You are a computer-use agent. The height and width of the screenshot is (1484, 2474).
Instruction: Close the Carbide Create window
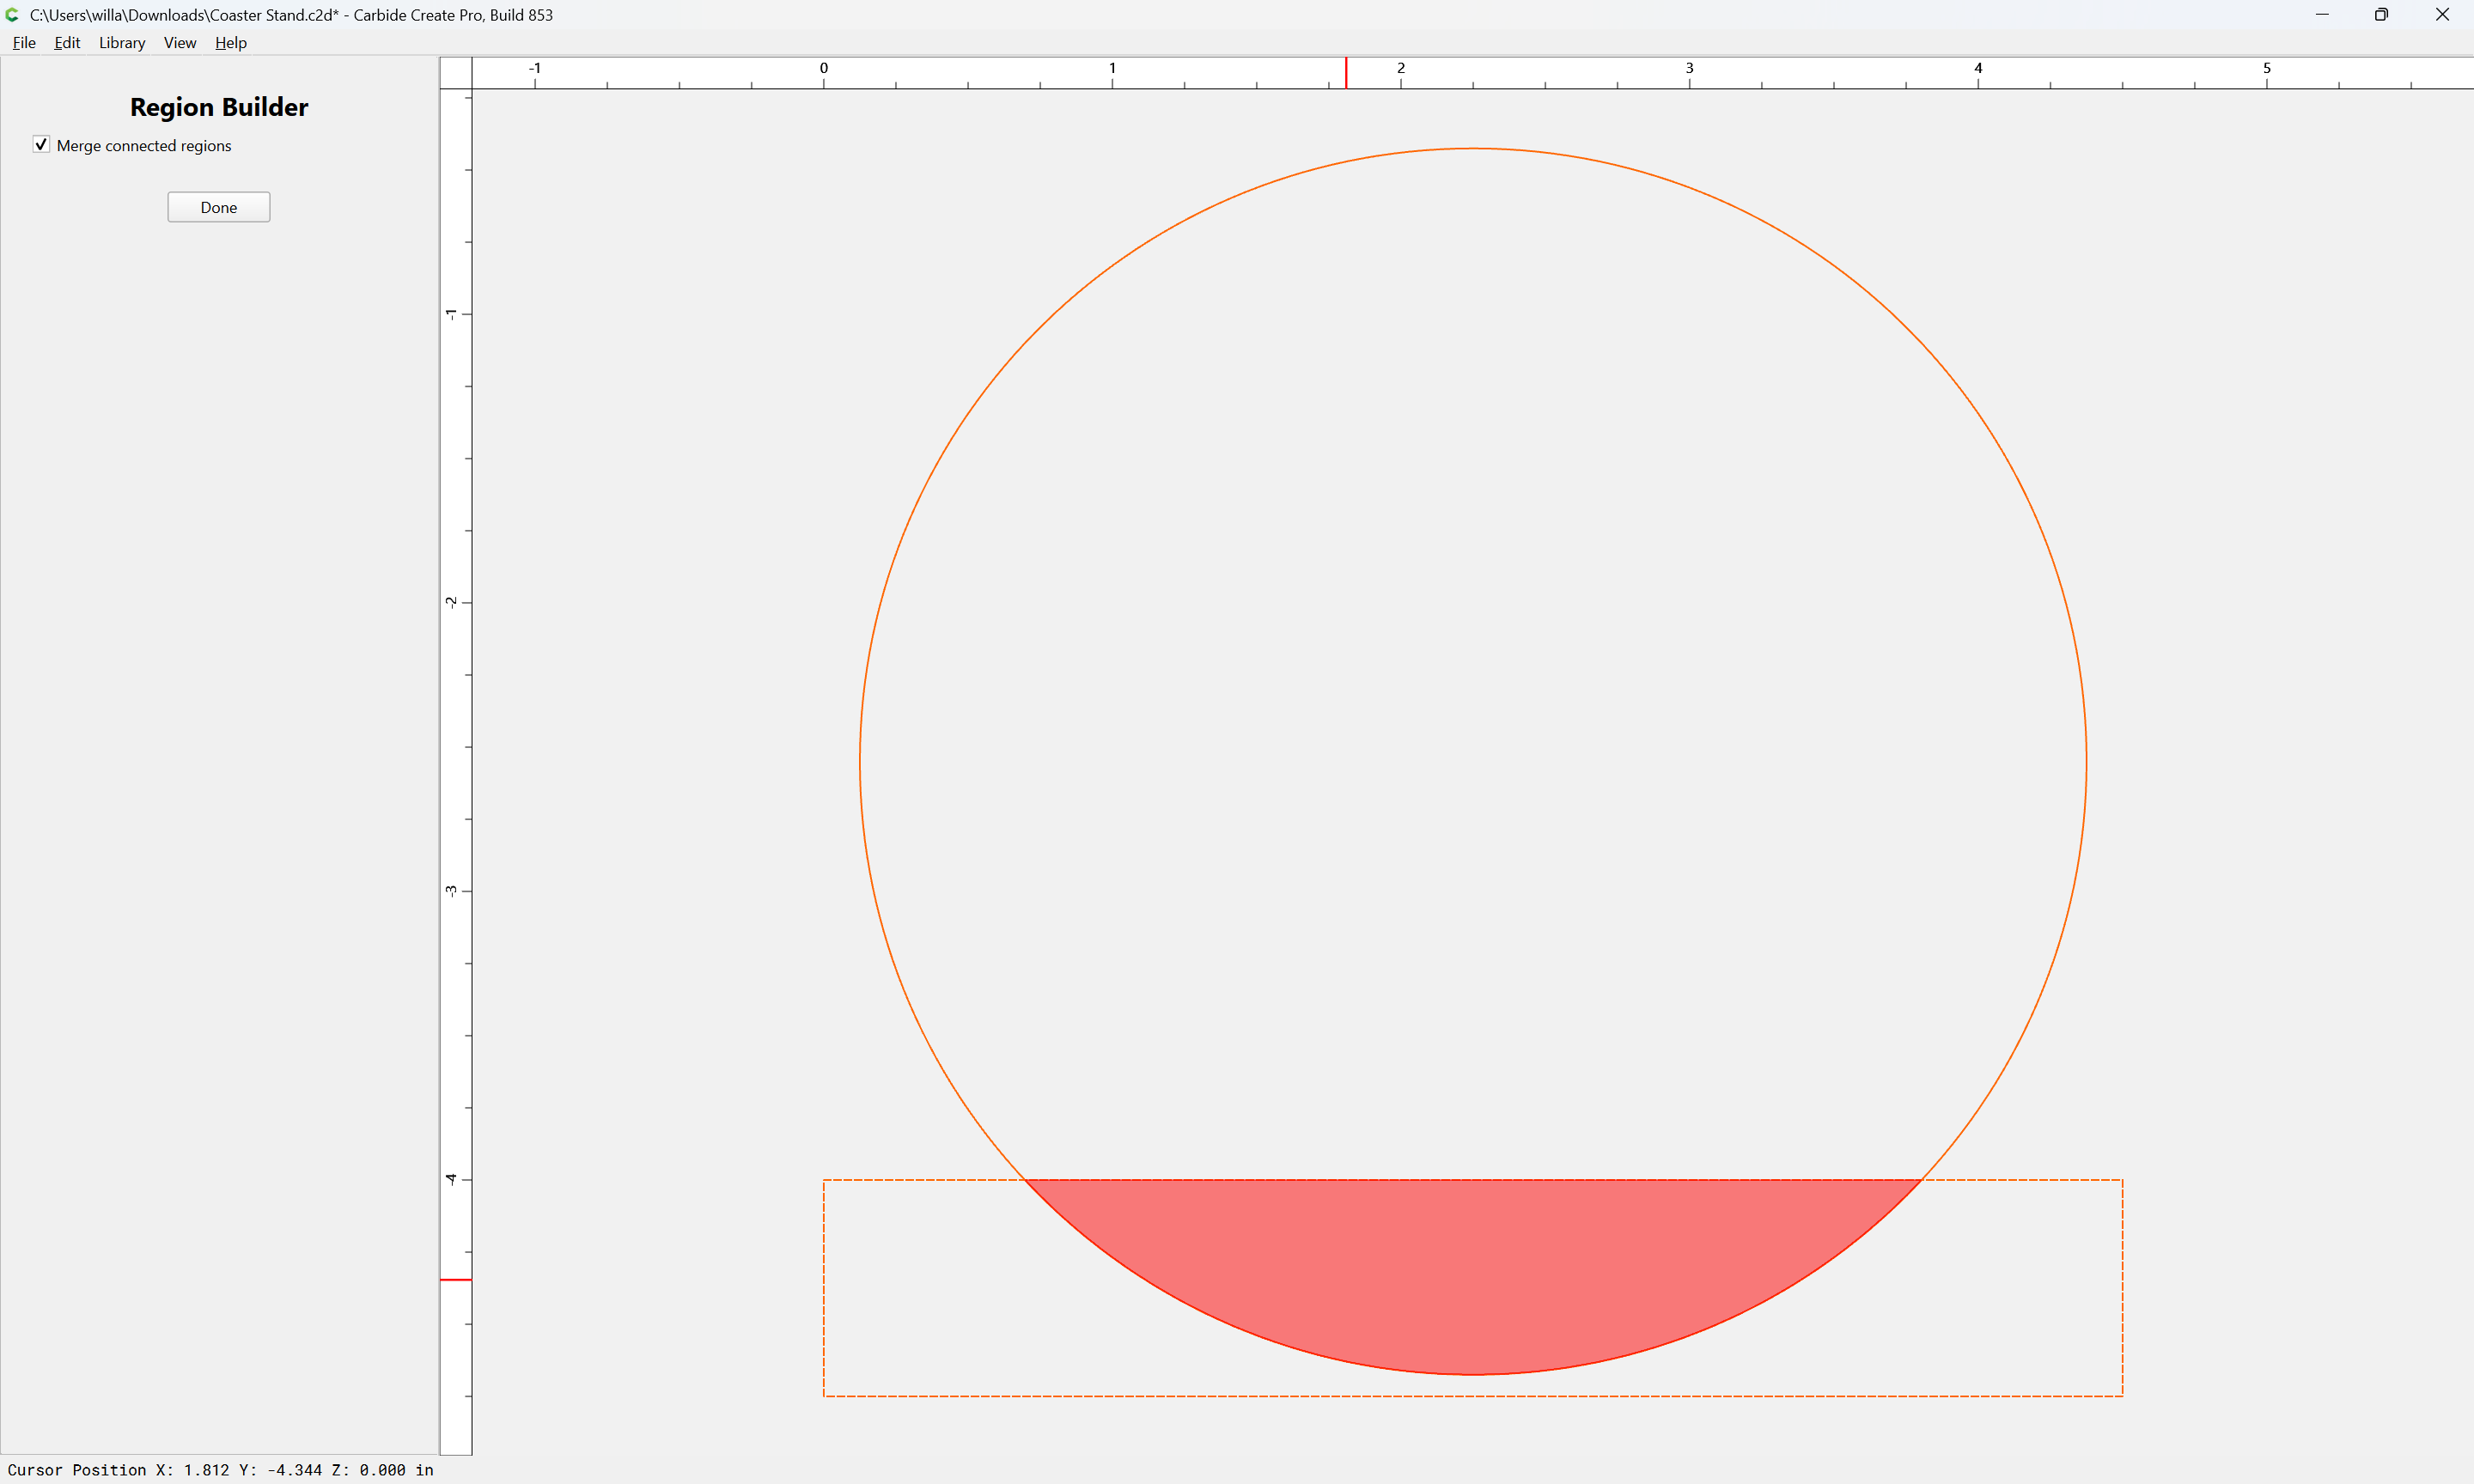click(x=2442, y=14)
